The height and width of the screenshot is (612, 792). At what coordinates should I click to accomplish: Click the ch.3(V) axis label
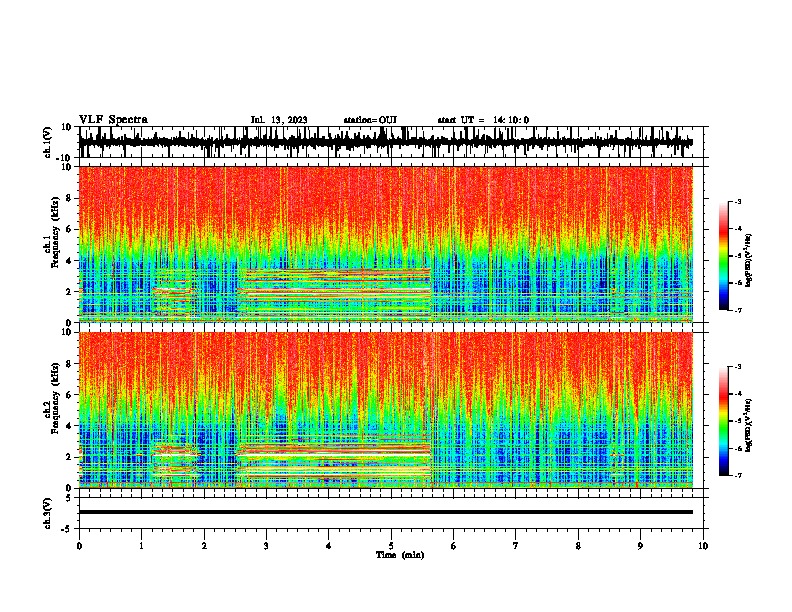48,513
